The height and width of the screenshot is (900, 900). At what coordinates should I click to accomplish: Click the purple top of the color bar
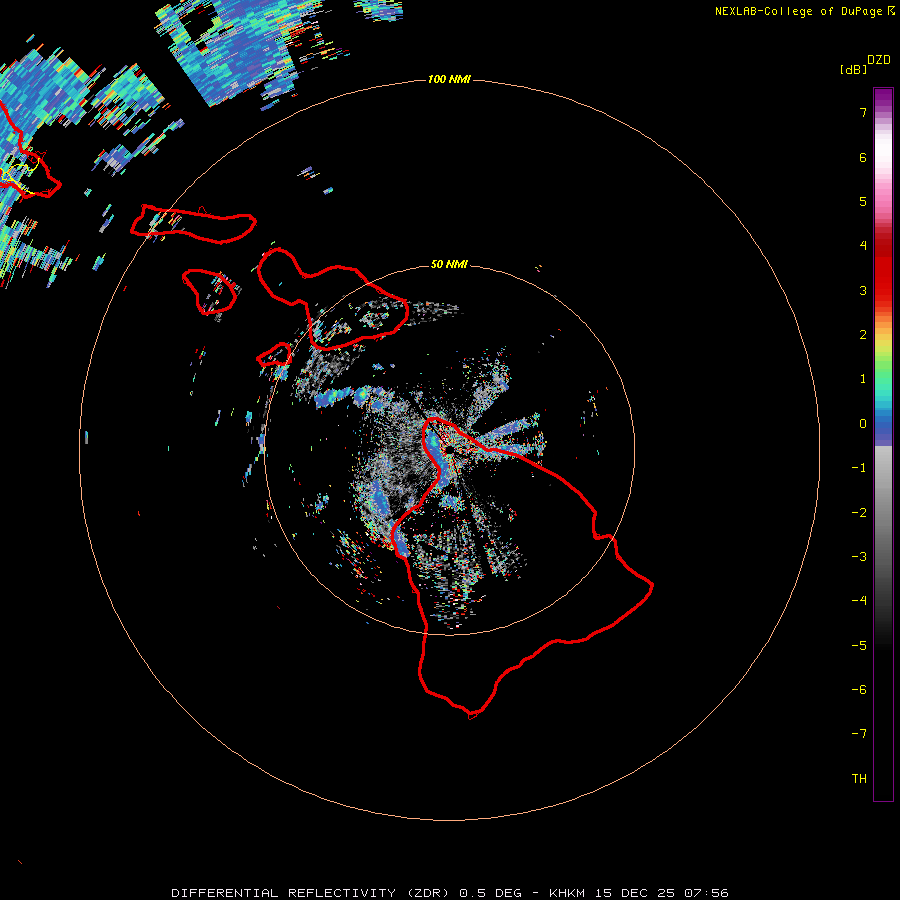(883, 99)
